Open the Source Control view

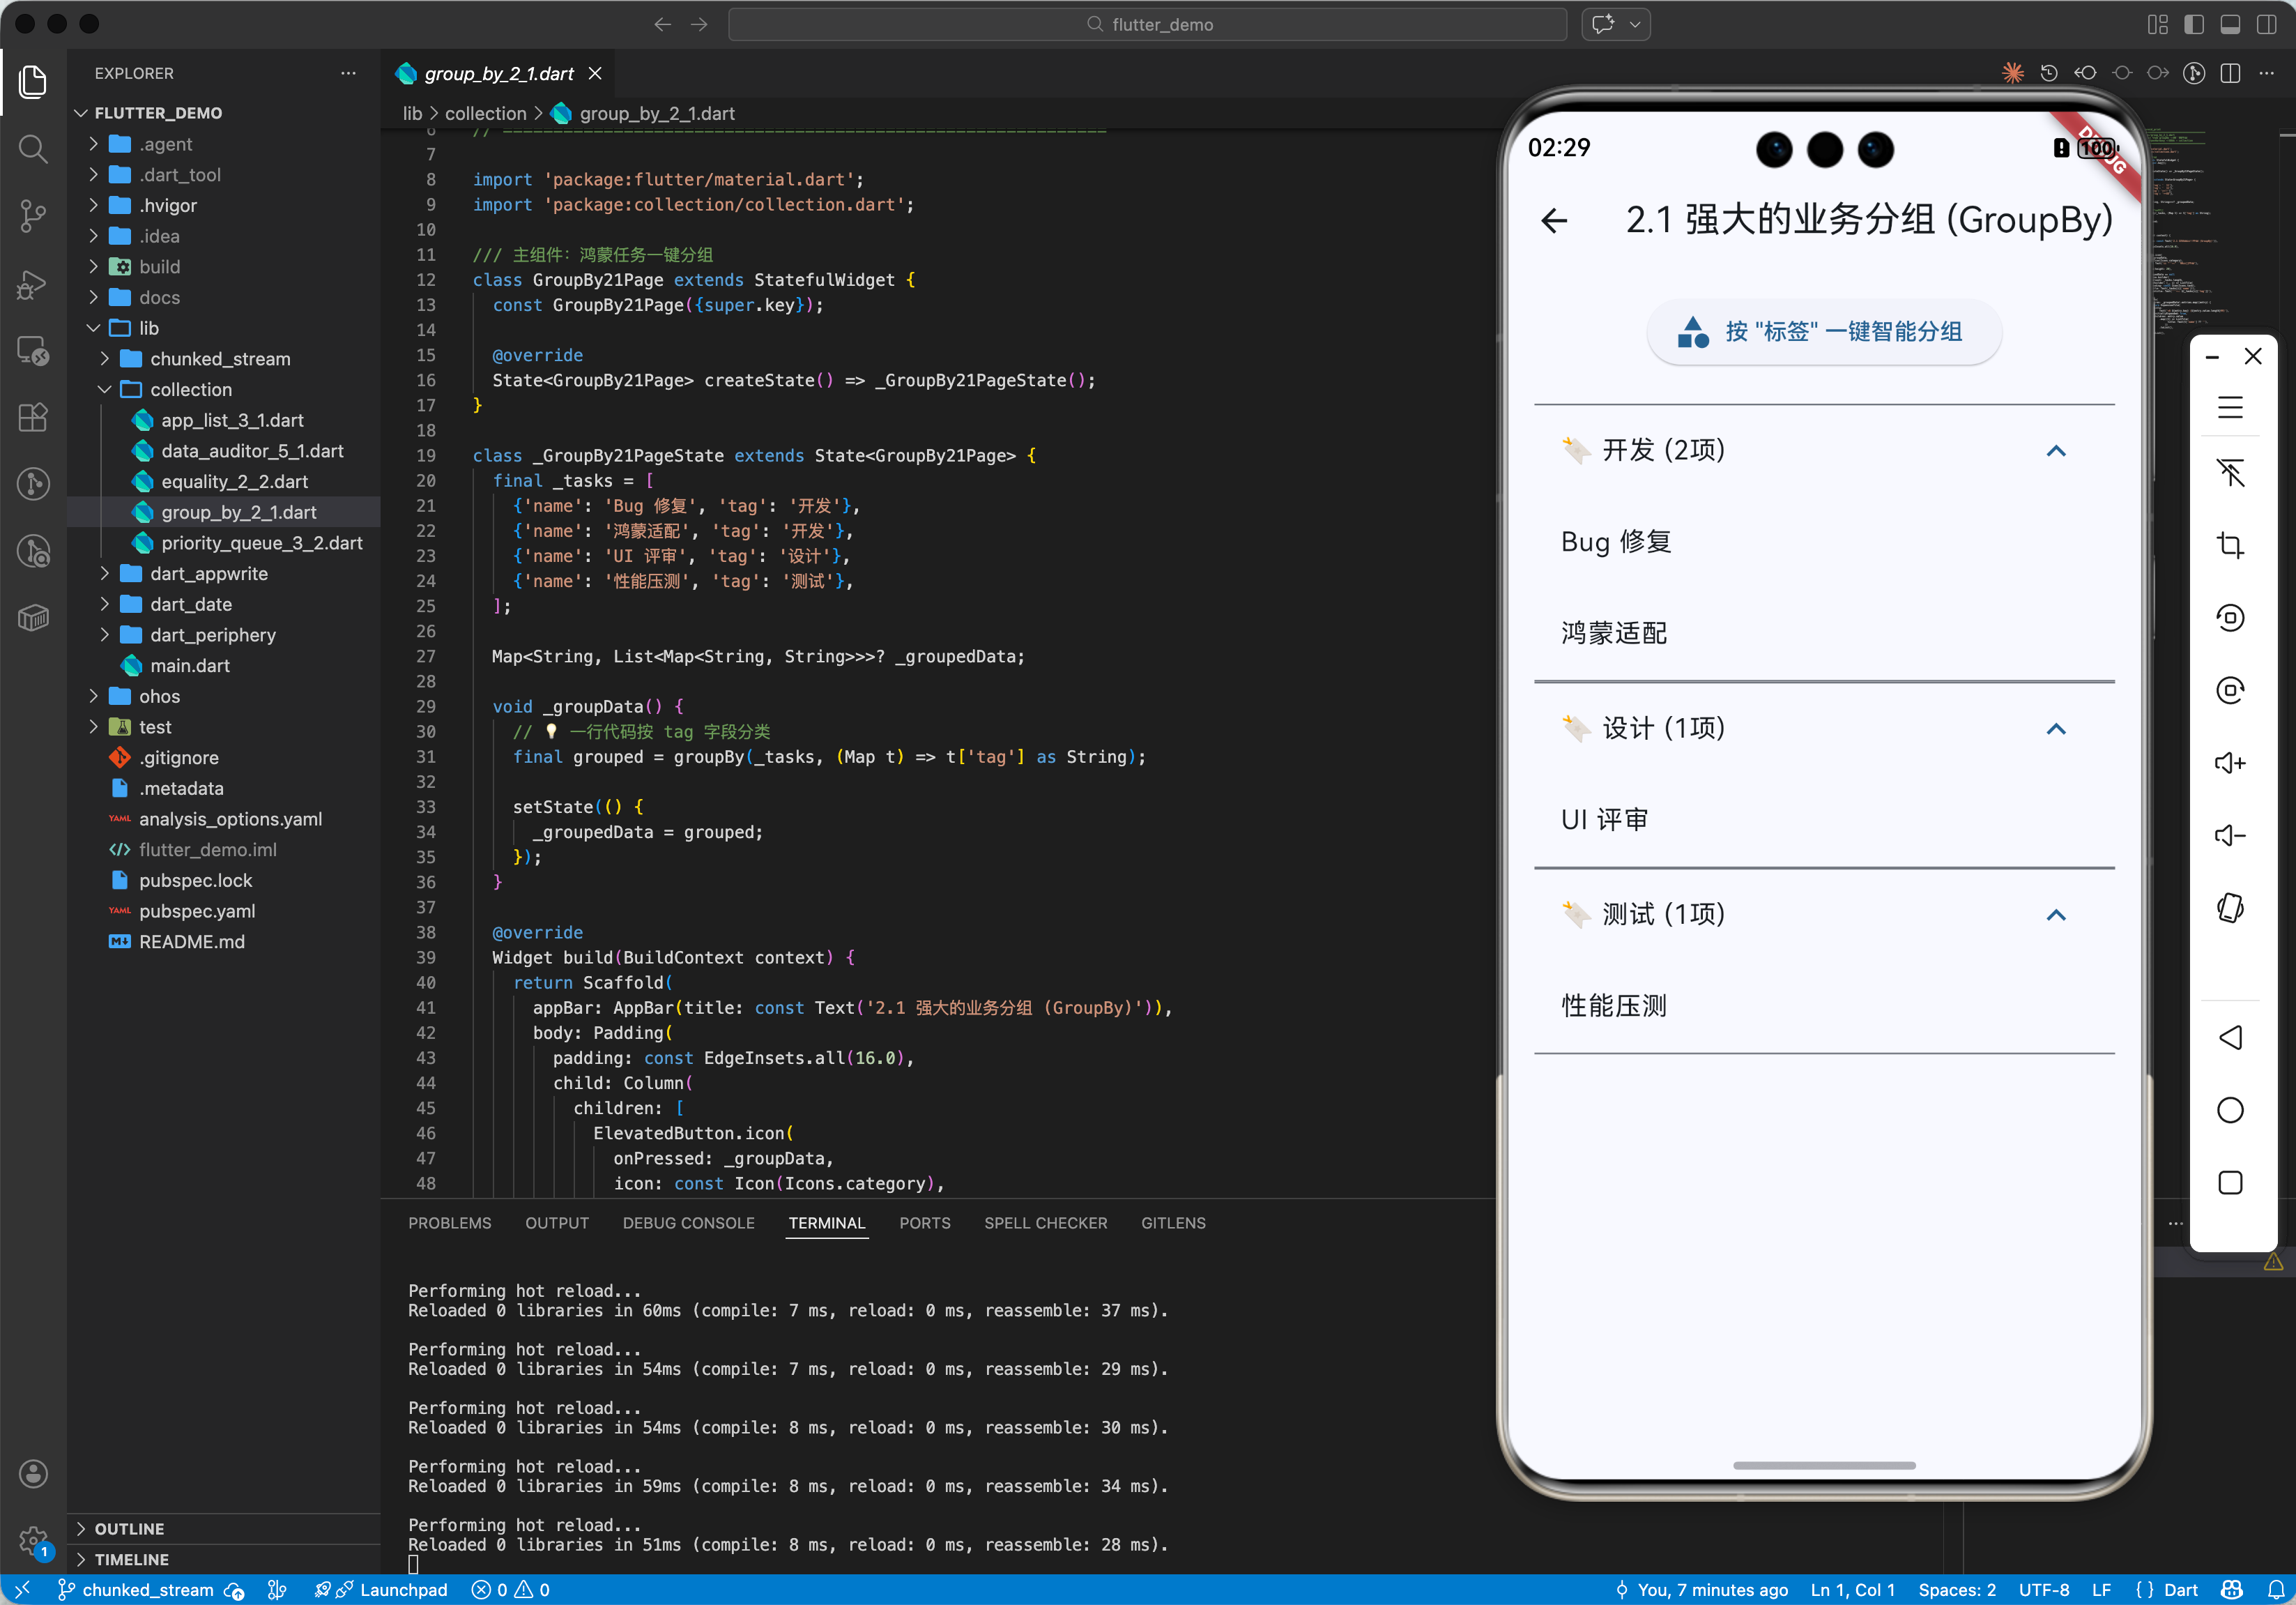click(32, 216)
